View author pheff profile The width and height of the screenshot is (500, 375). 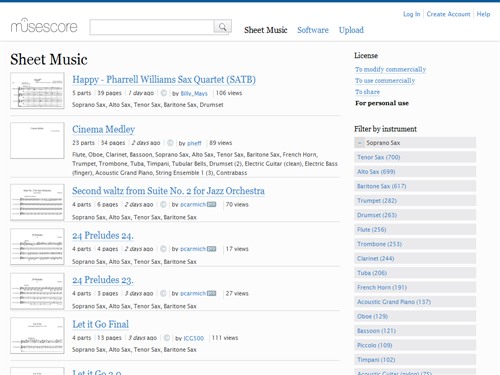[x=194, y=143]
